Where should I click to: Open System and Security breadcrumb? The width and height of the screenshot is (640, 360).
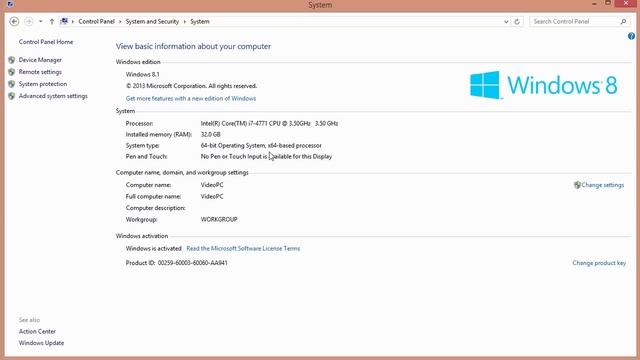pos(152,21)
